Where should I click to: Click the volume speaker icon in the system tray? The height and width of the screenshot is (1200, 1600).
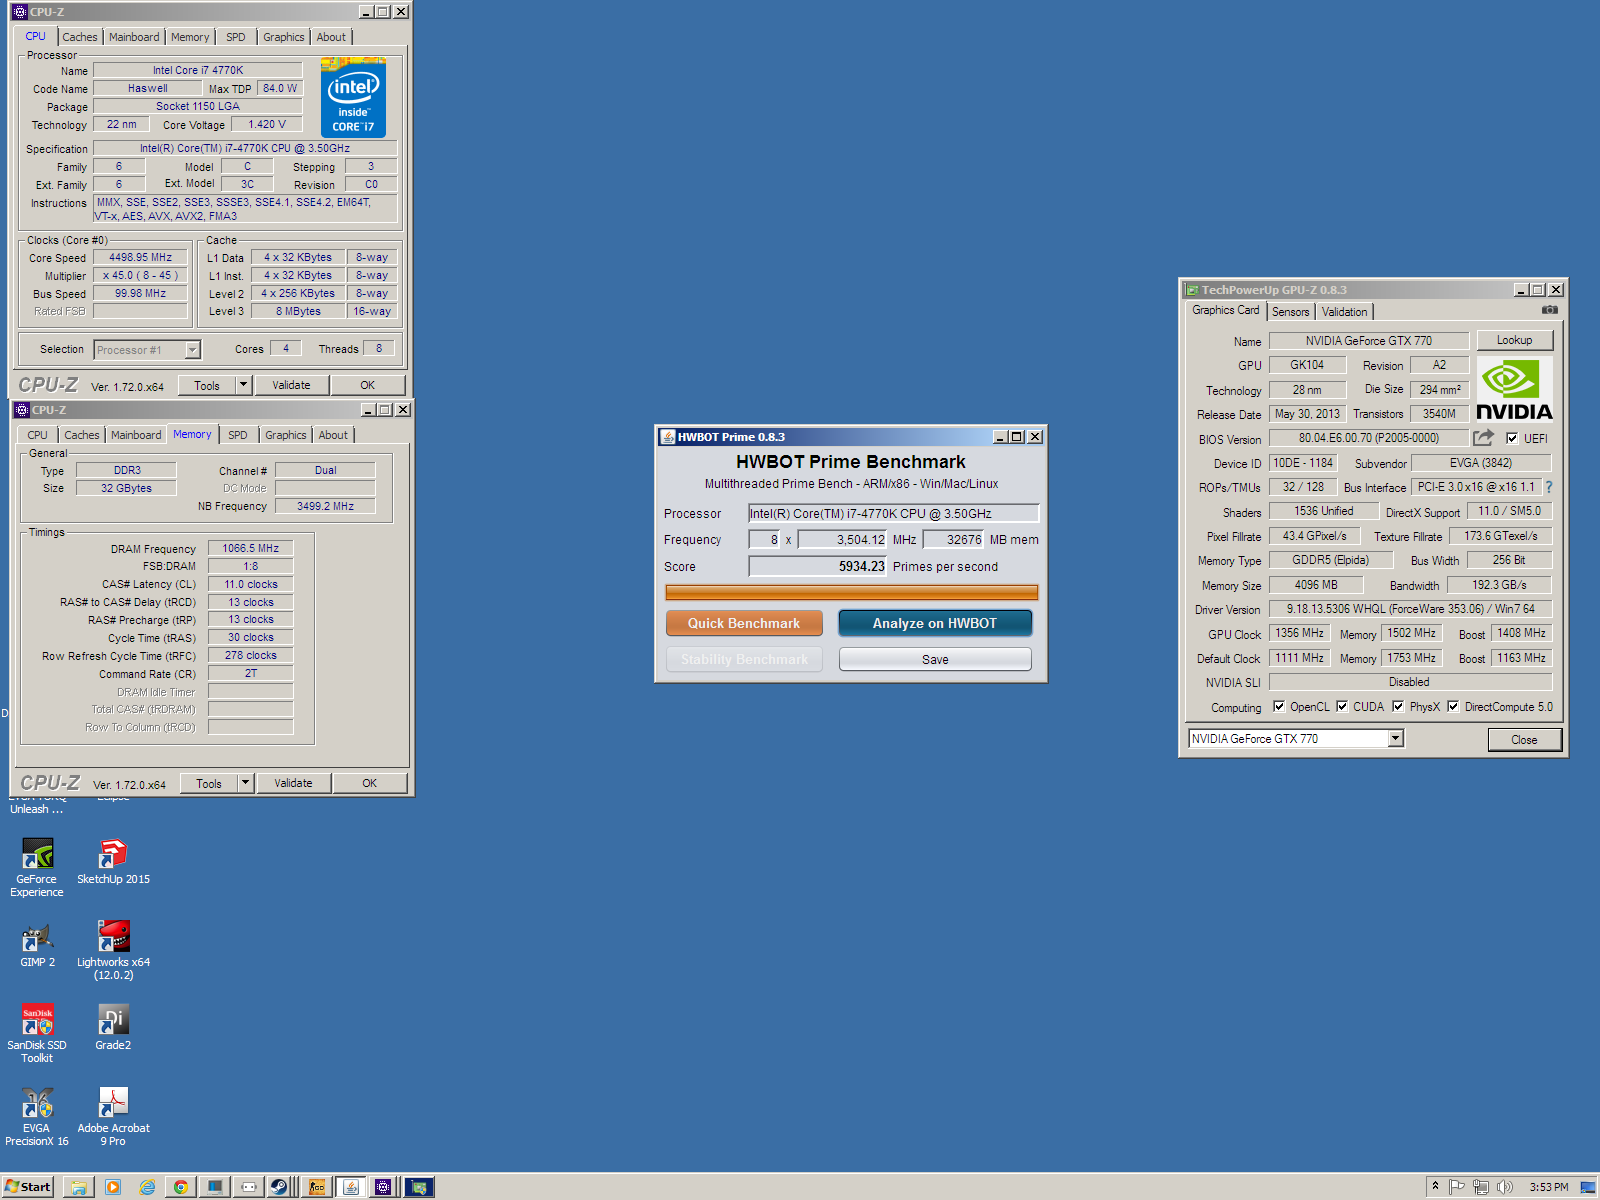coord(1505,1187)
